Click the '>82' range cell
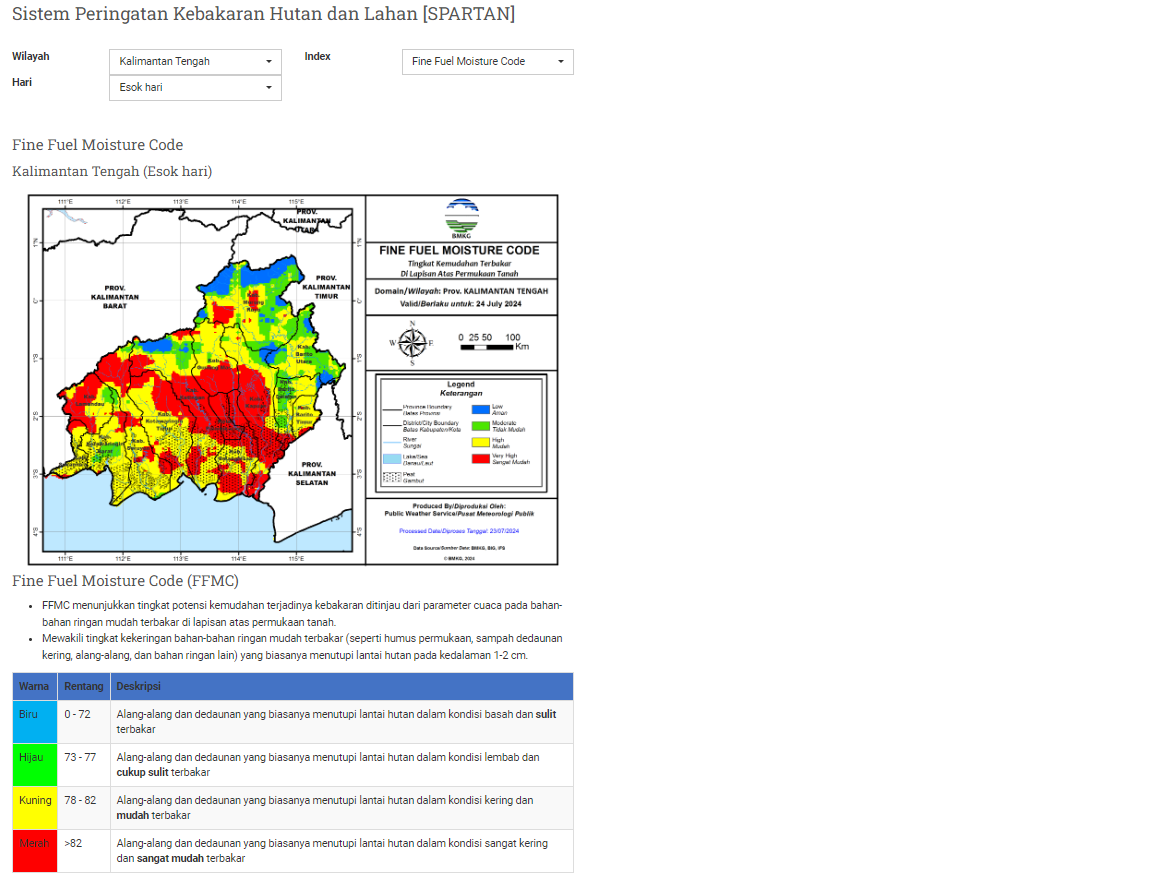 click(84, 851)
